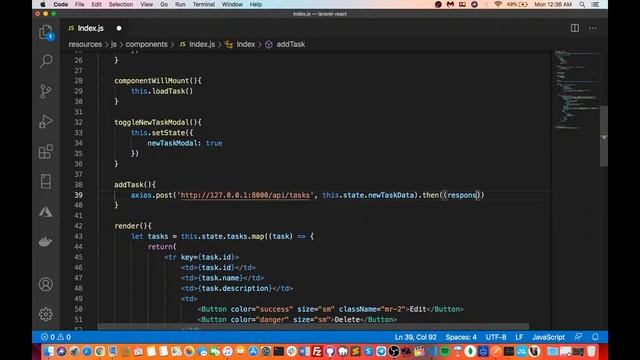The width and height of the screenshot is (640, 360).
Task: Change encoding via UTF-8
Action: coord(496,337)
